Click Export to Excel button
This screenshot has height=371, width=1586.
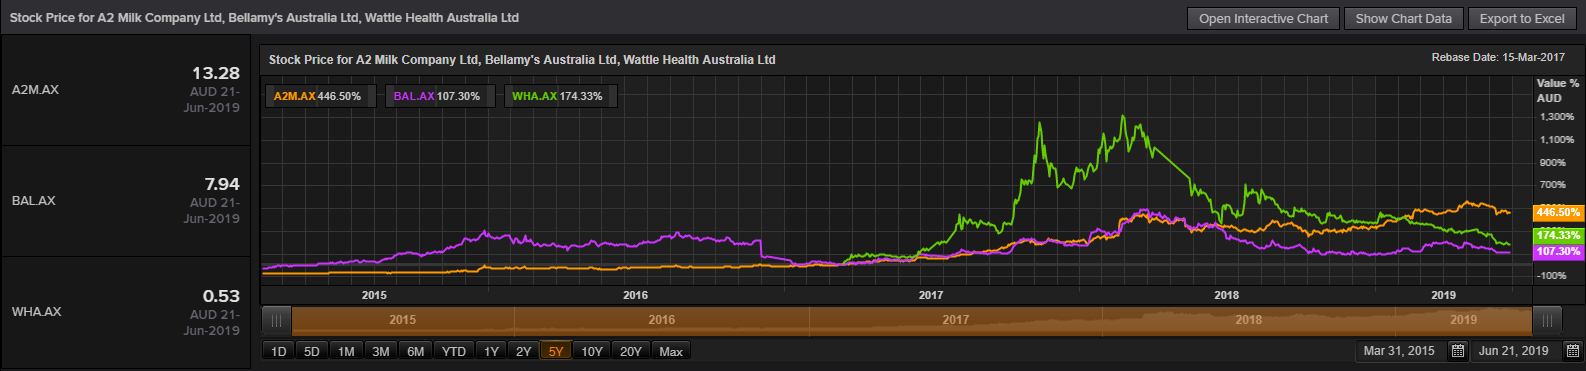(x=1522, y=18)
